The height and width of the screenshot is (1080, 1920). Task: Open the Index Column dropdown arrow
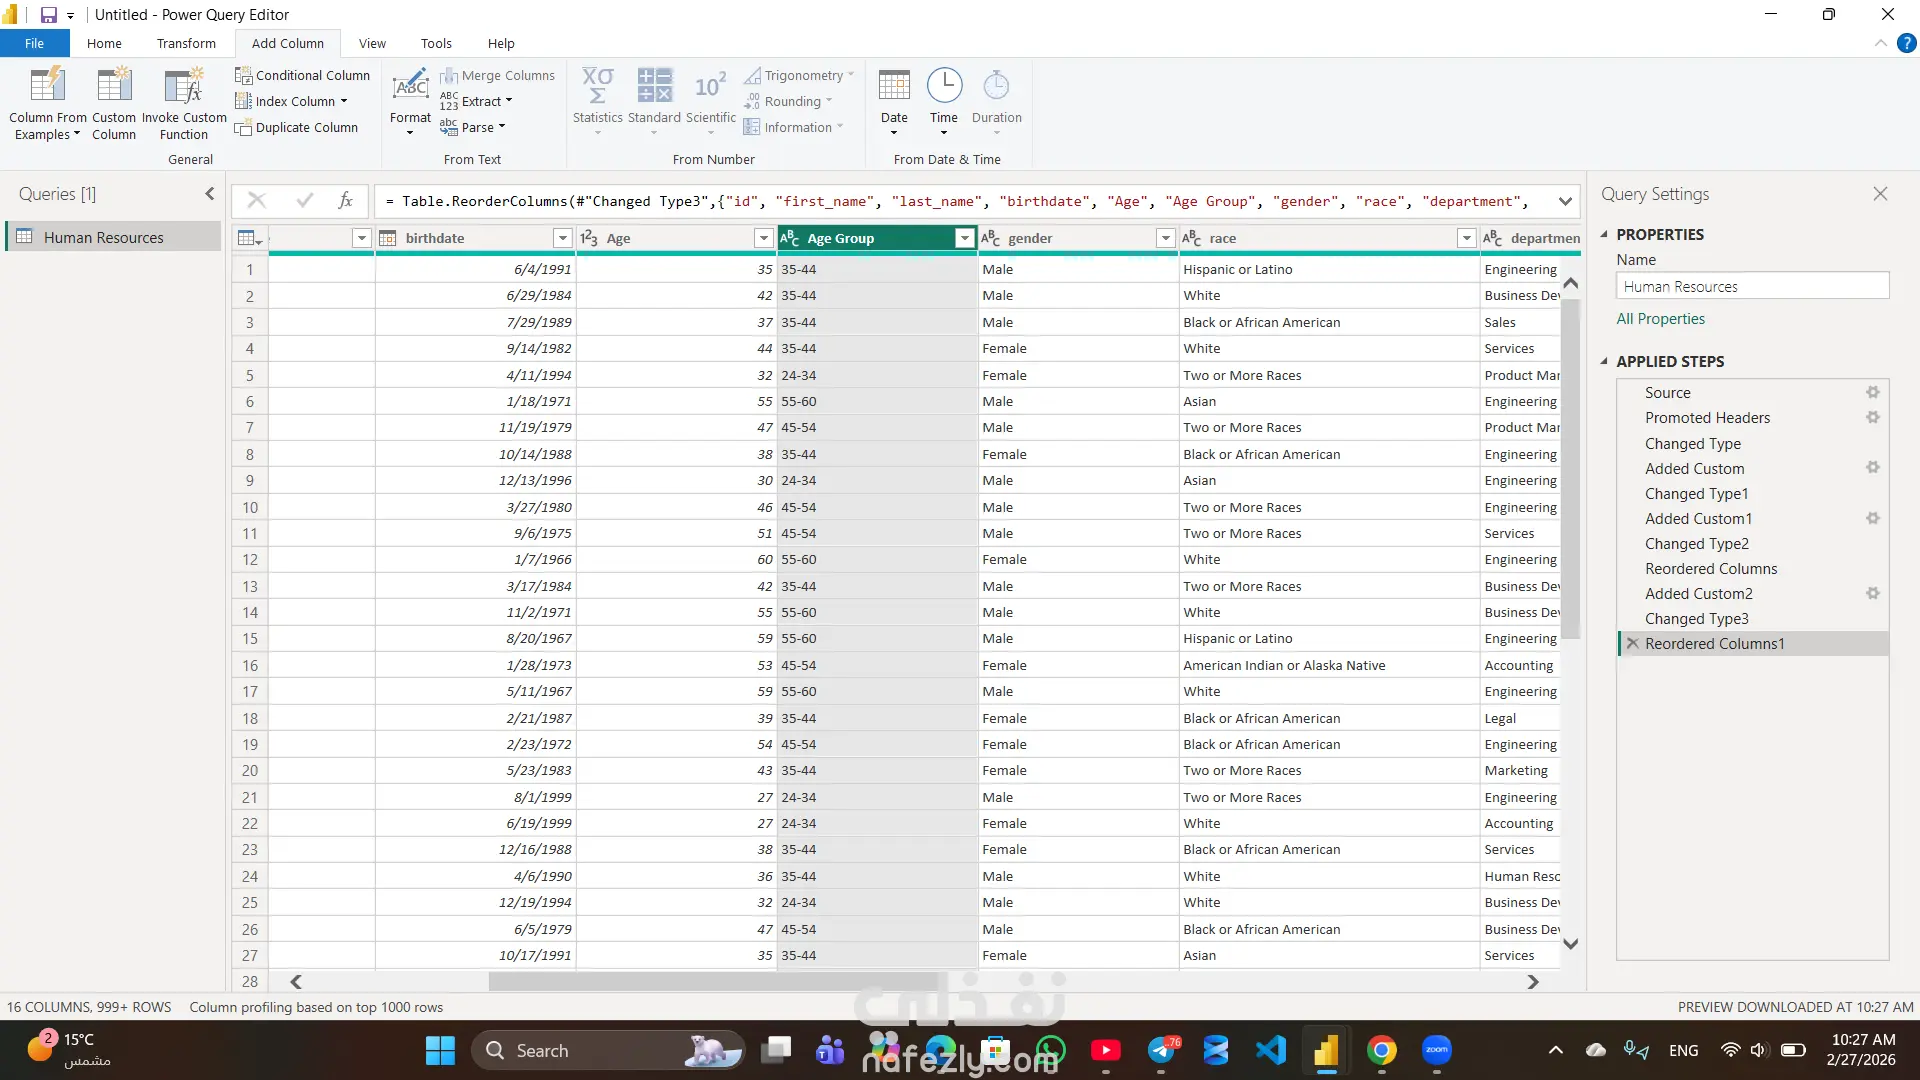[344, 101]
